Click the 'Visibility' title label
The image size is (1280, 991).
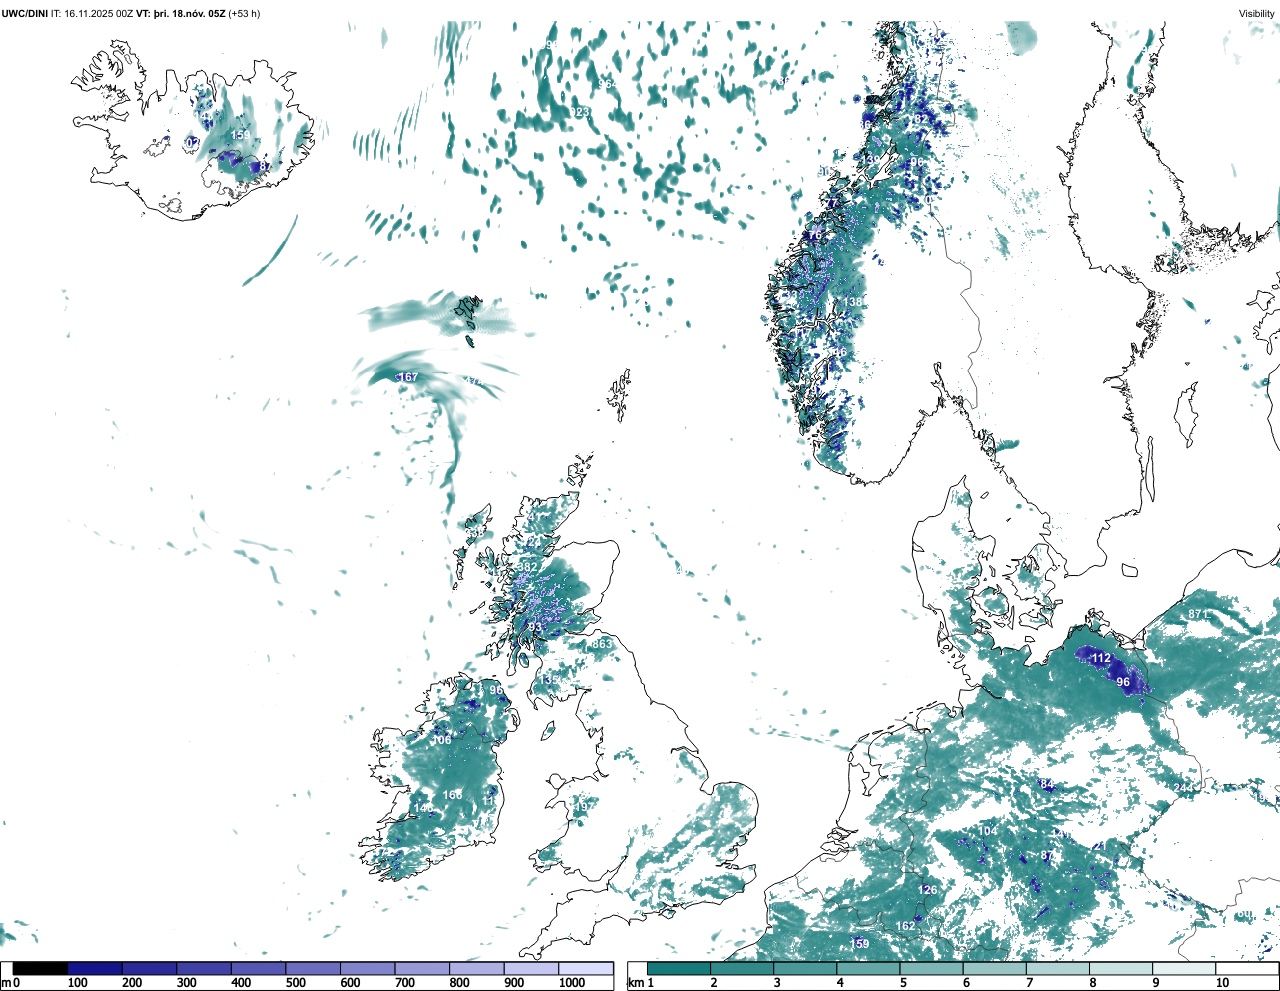(1257, 13)
